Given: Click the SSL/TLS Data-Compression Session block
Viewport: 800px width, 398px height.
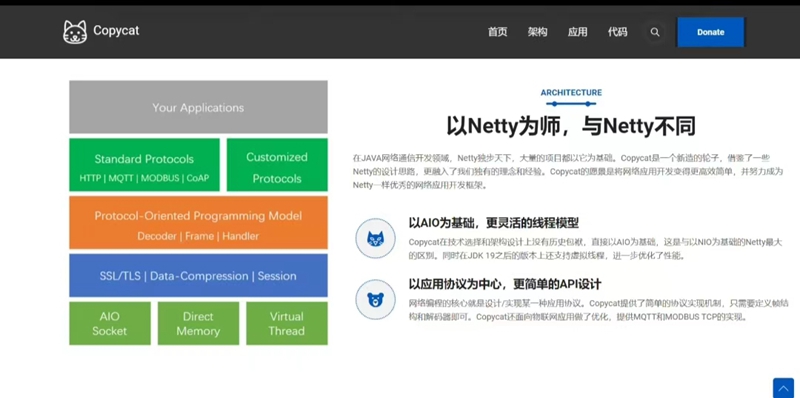Looking at the screenshot, I should pos(198,276).
